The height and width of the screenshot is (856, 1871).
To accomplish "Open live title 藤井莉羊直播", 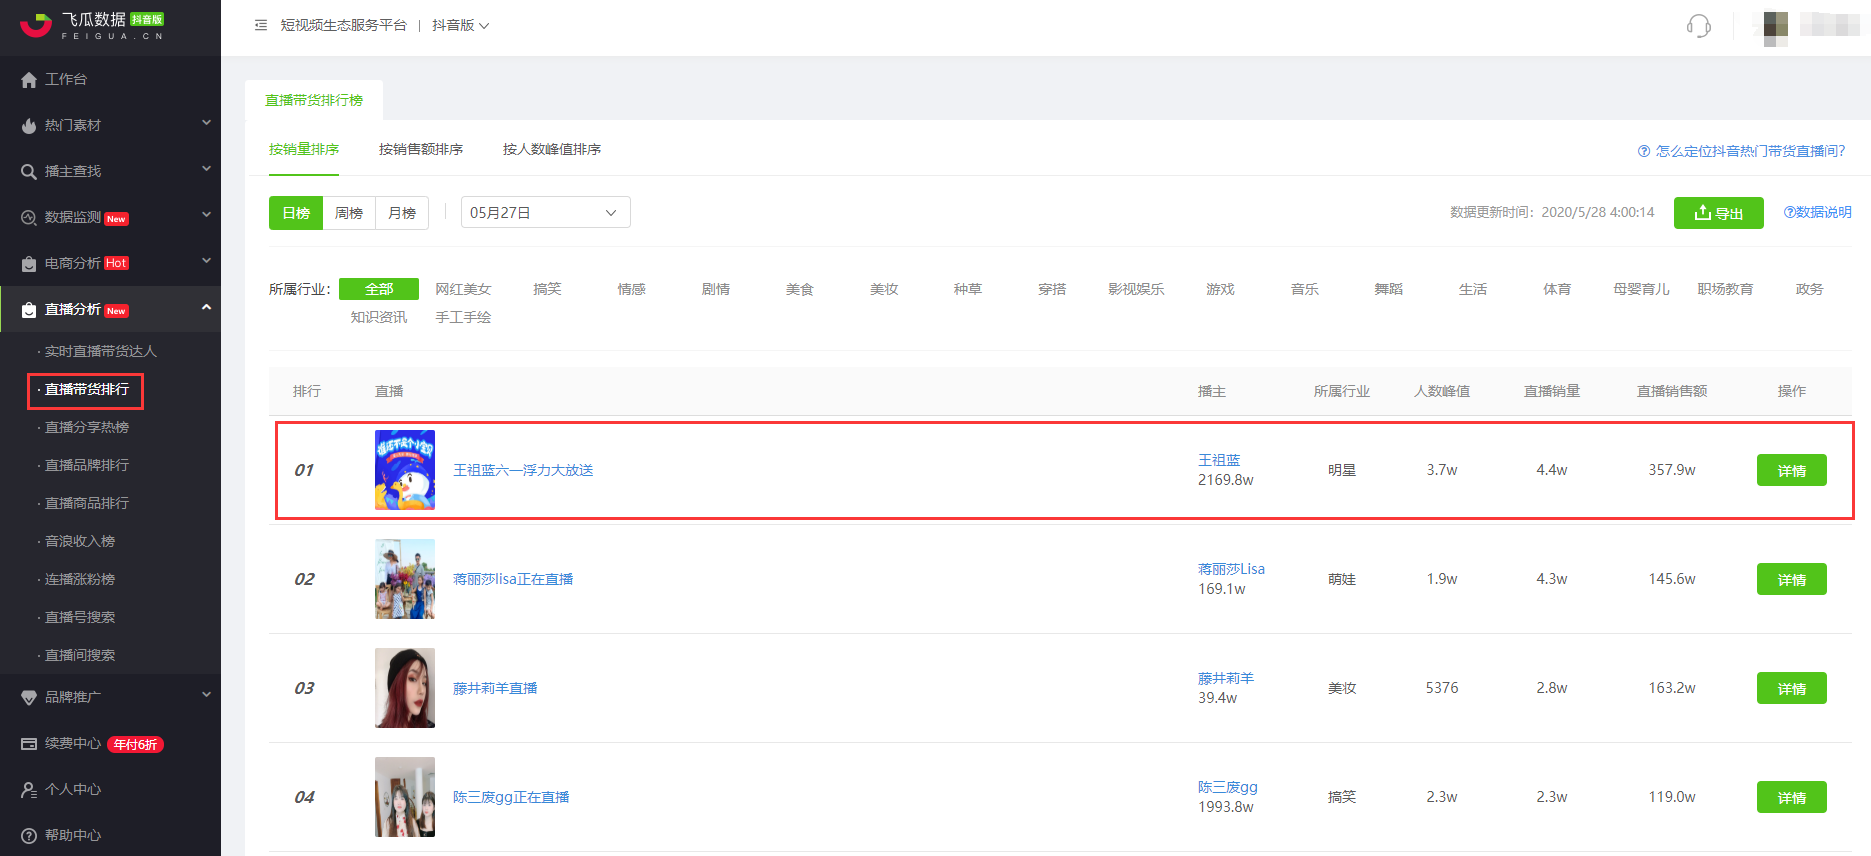I will [495, 688].
